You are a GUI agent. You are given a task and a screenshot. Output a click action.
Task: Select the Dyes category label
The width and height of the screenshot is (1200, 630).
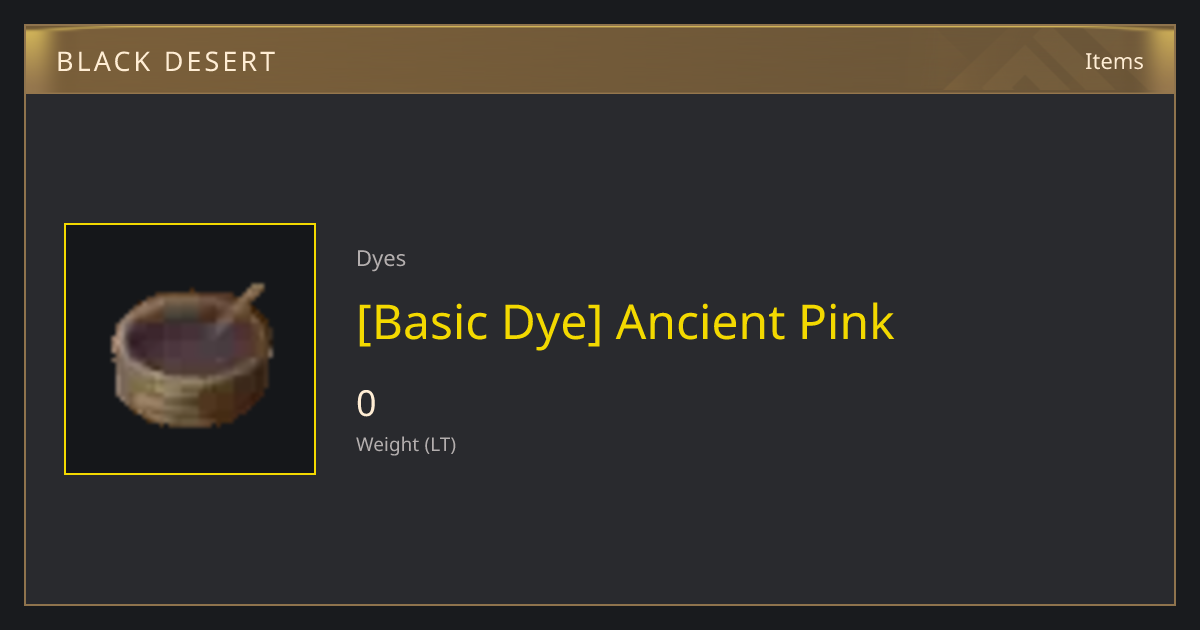[381, 259]
